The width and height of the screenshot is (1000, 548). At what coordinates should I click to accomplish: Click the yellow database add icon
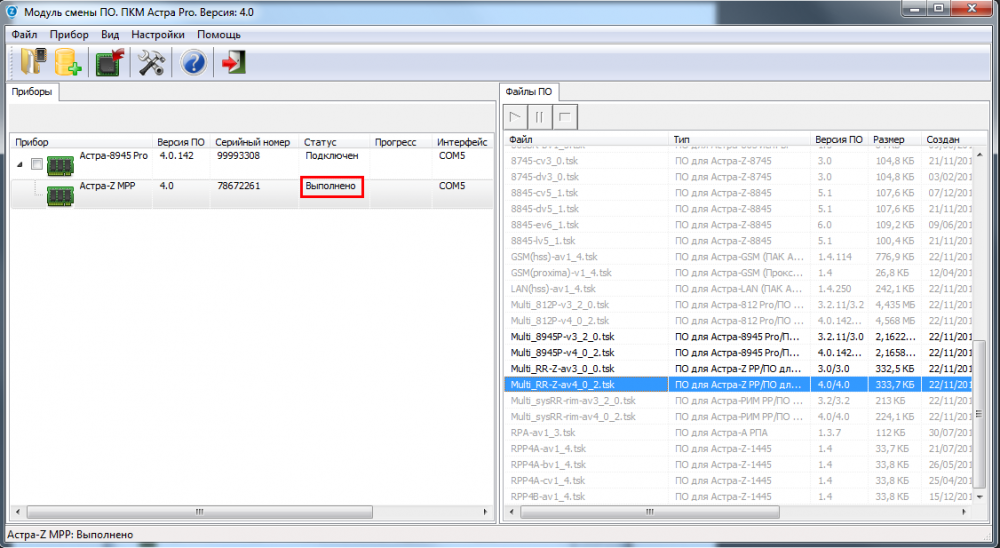pyautogui.click(x=67, y=63)
